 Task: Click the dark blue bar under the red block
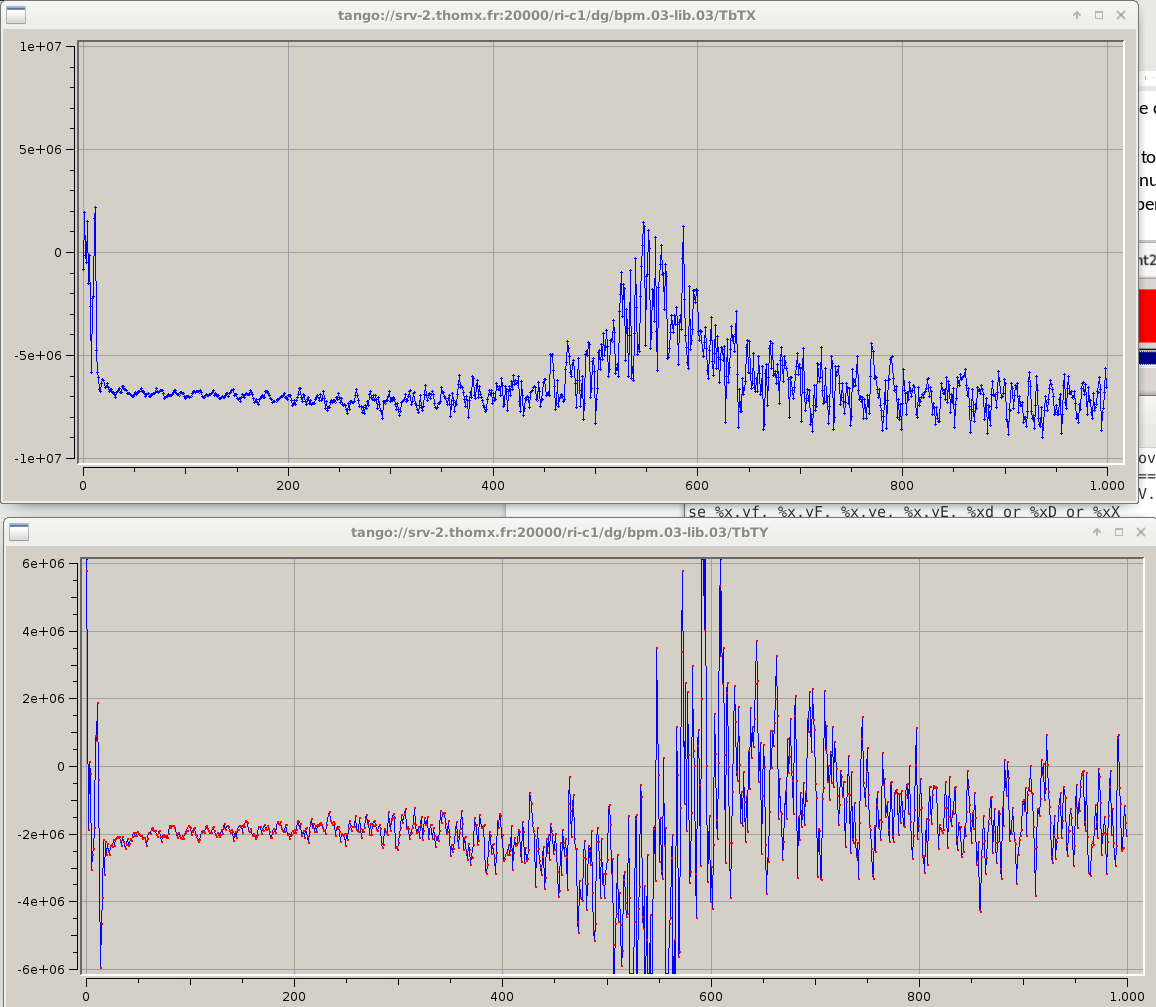coord(1147,356)
